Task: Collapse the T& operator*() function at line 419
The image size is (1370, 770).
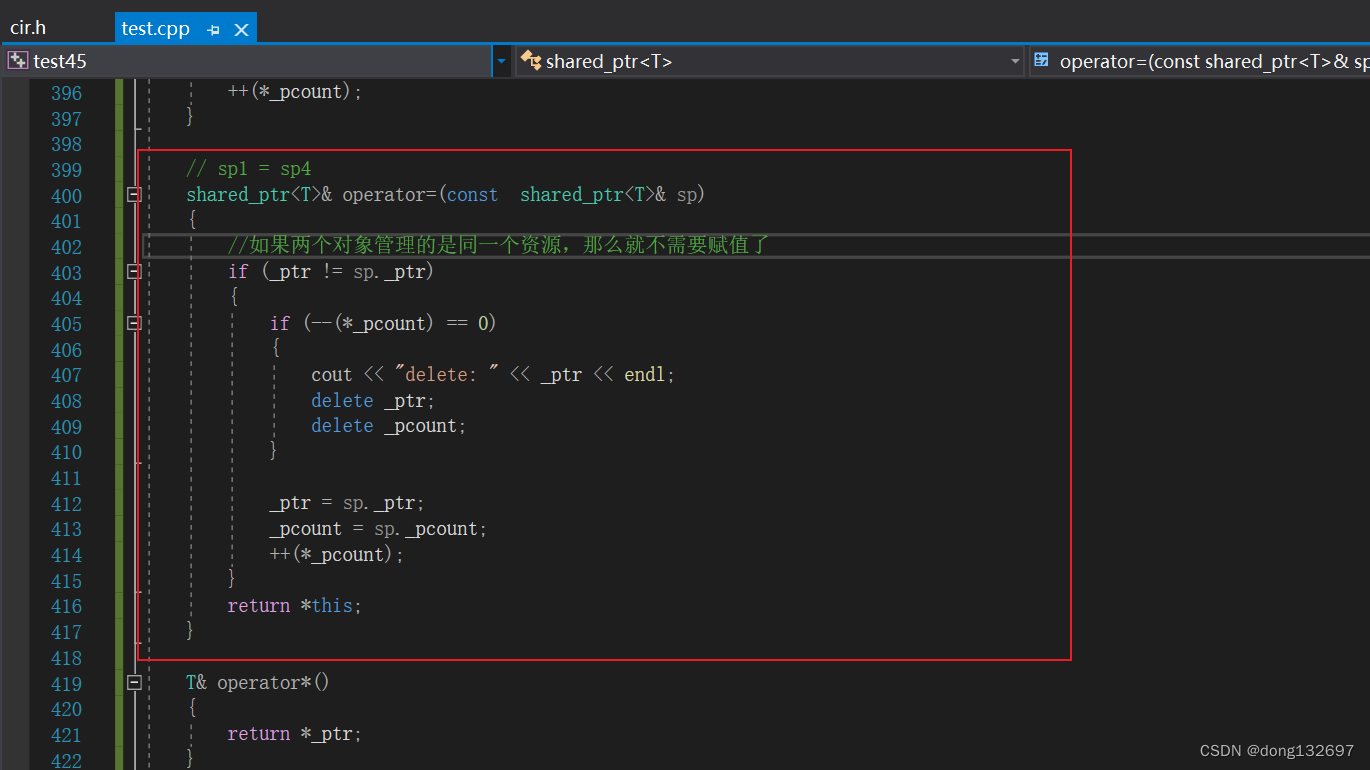Action: coord(134,682)
